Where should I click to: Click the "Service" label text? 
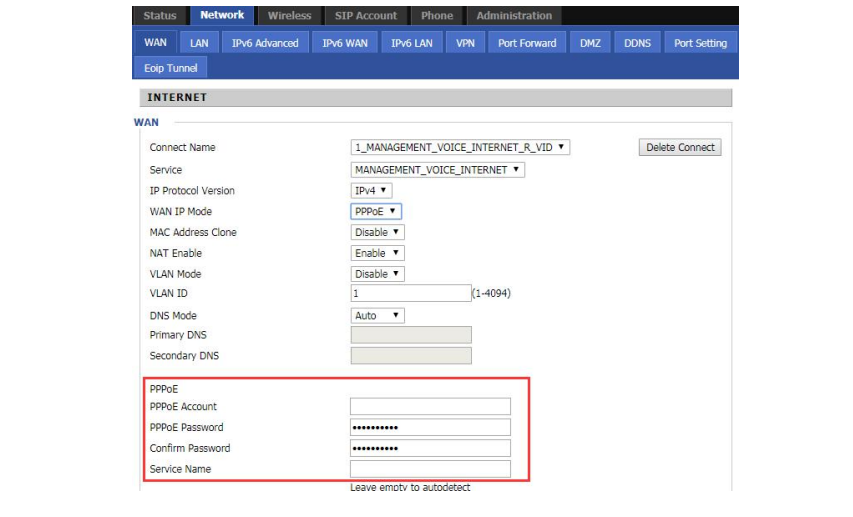(x=166, y=170)
